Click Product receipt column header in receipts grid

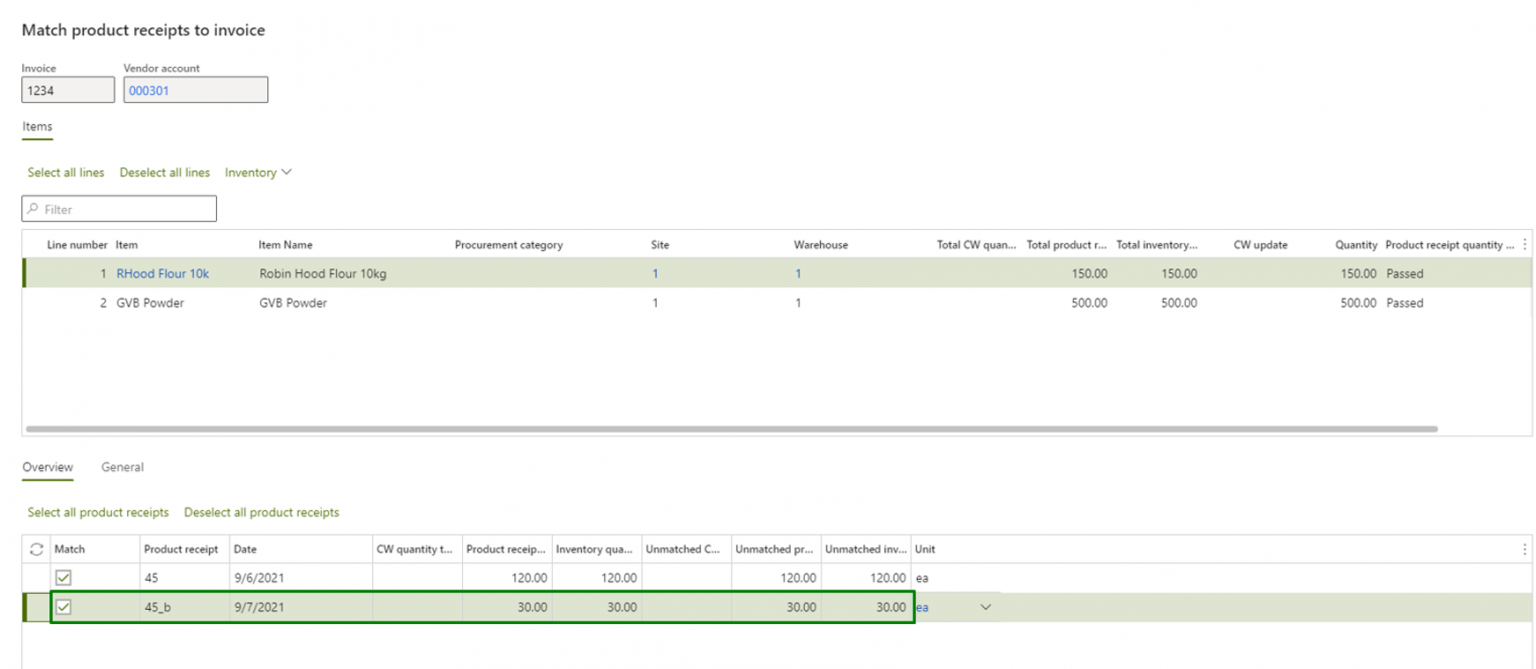point(181,549)
